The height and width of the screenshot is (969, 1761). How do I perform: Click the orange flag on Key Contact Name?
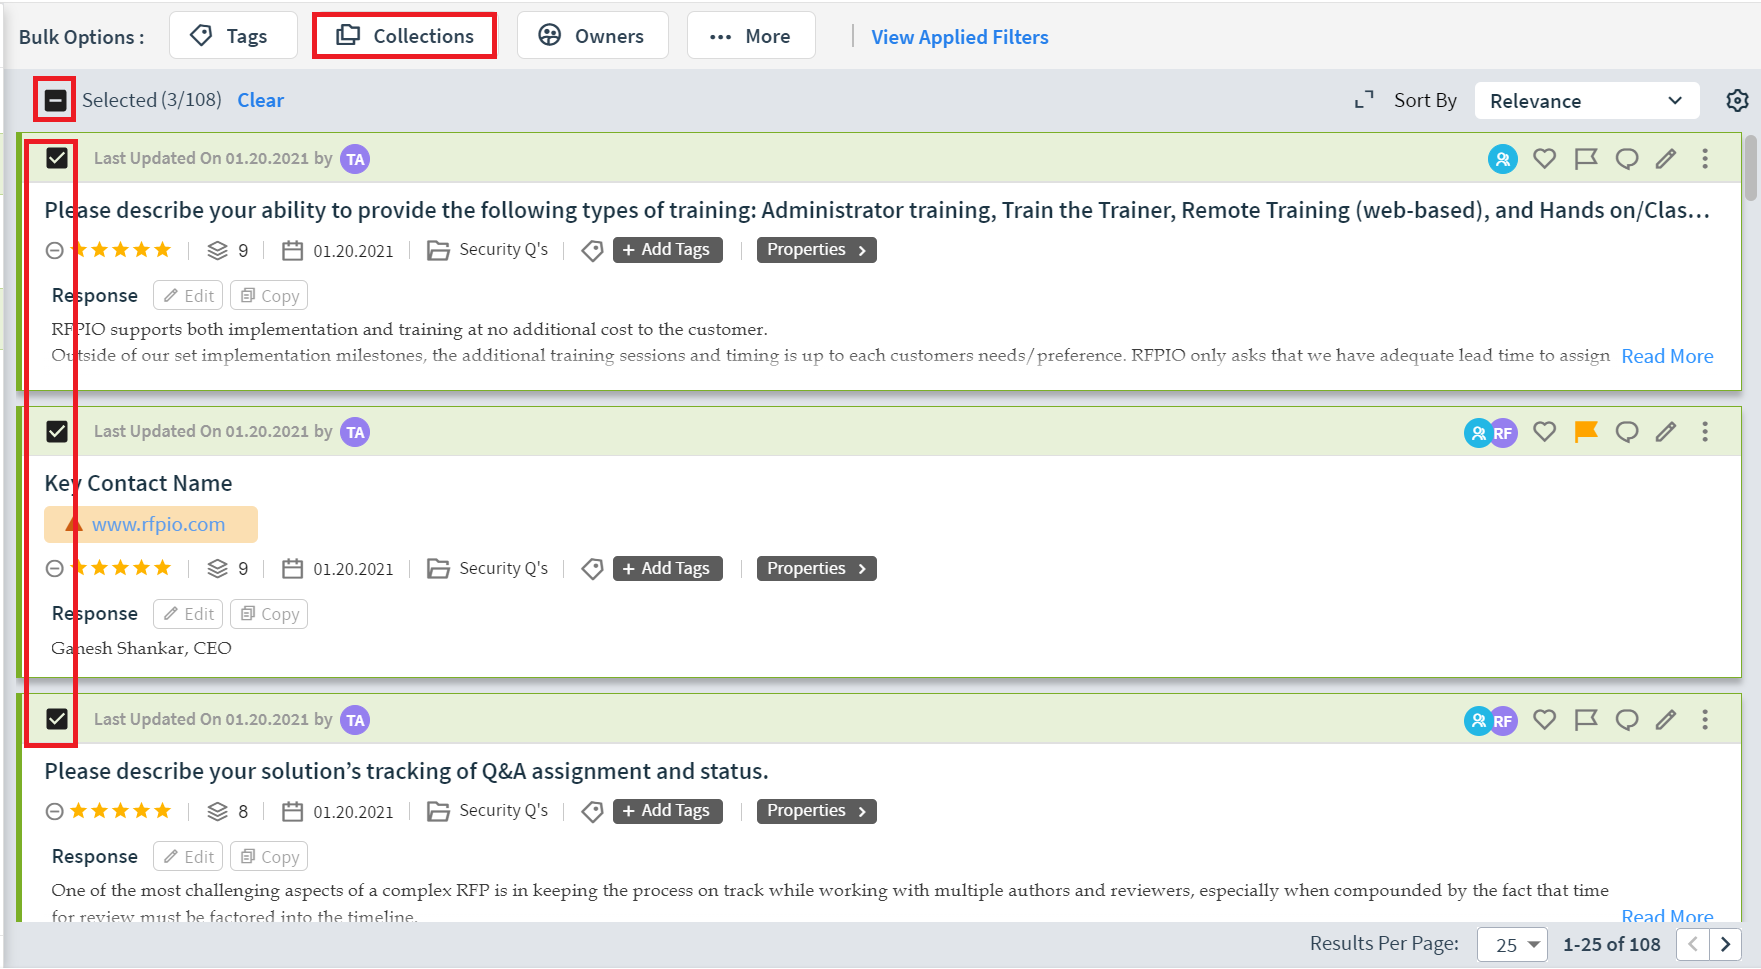click(1586, 431)
